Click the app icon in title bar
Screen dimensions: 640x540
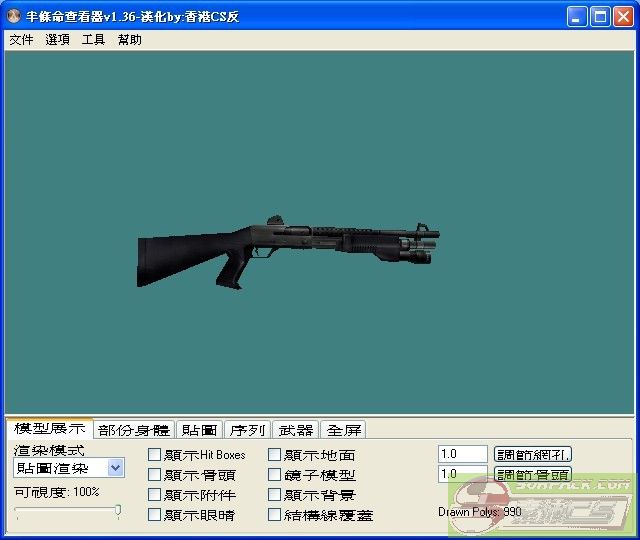point(14,17)
